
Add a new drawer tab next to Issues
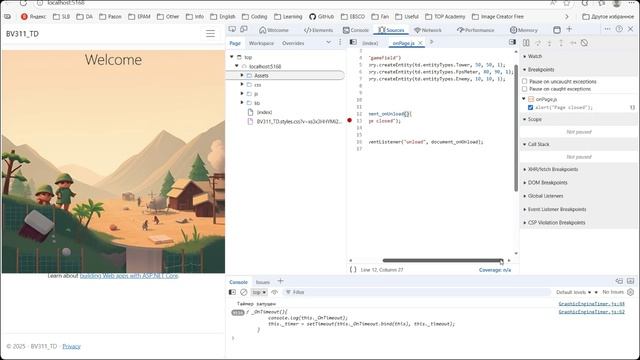point(280,281)
